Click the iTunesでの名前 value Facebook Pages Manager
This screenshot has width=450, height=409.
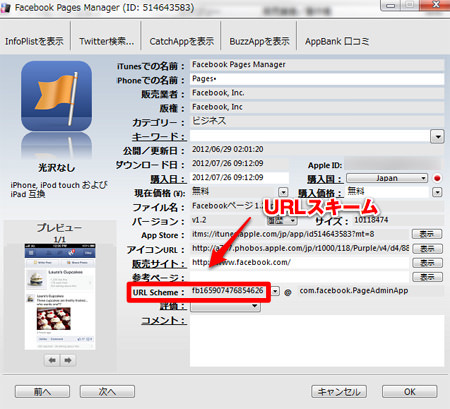pyautogui.click(x=239, y=65)
